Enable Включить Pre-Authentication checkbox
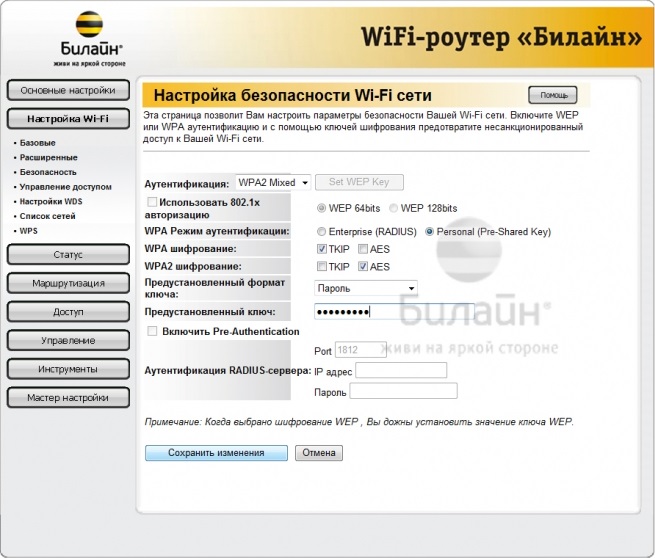Viewport: 655px width, 558px height. coord(152,331)
